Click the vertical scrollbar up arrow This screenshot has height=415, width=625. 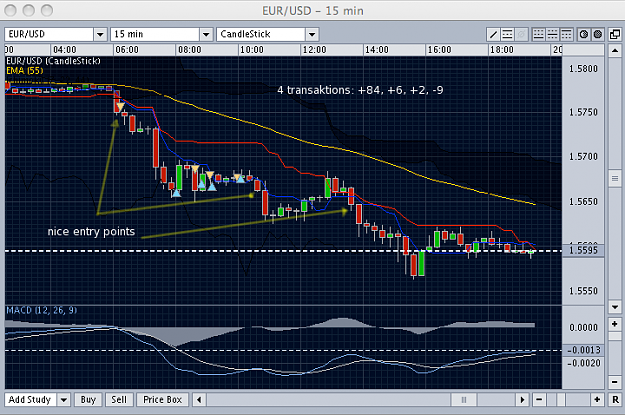(x=615, y=50)
